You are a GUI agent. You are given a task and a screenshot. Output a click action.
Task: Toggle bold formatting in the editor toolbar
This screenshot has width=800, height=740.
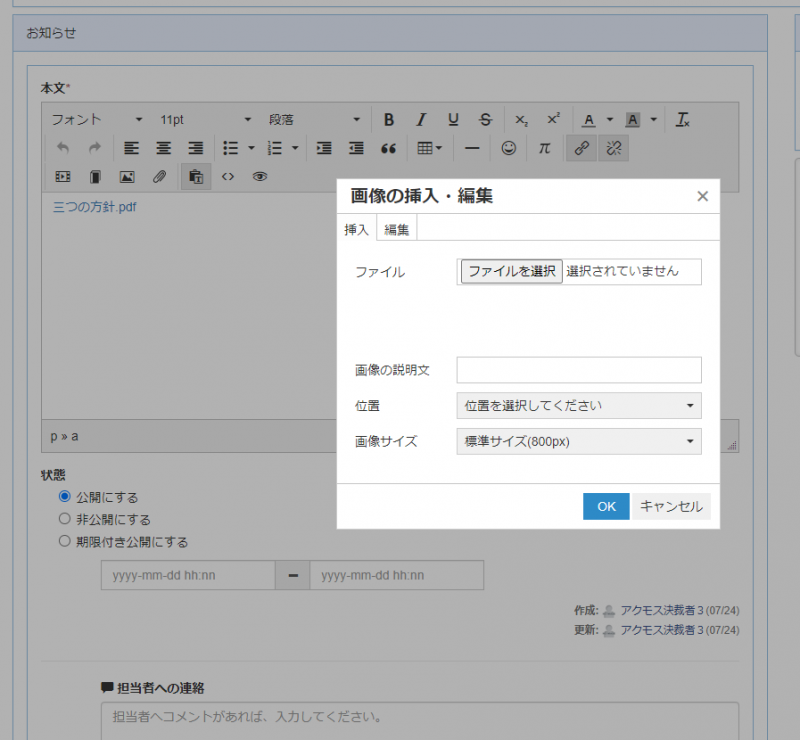click(389, 120)
